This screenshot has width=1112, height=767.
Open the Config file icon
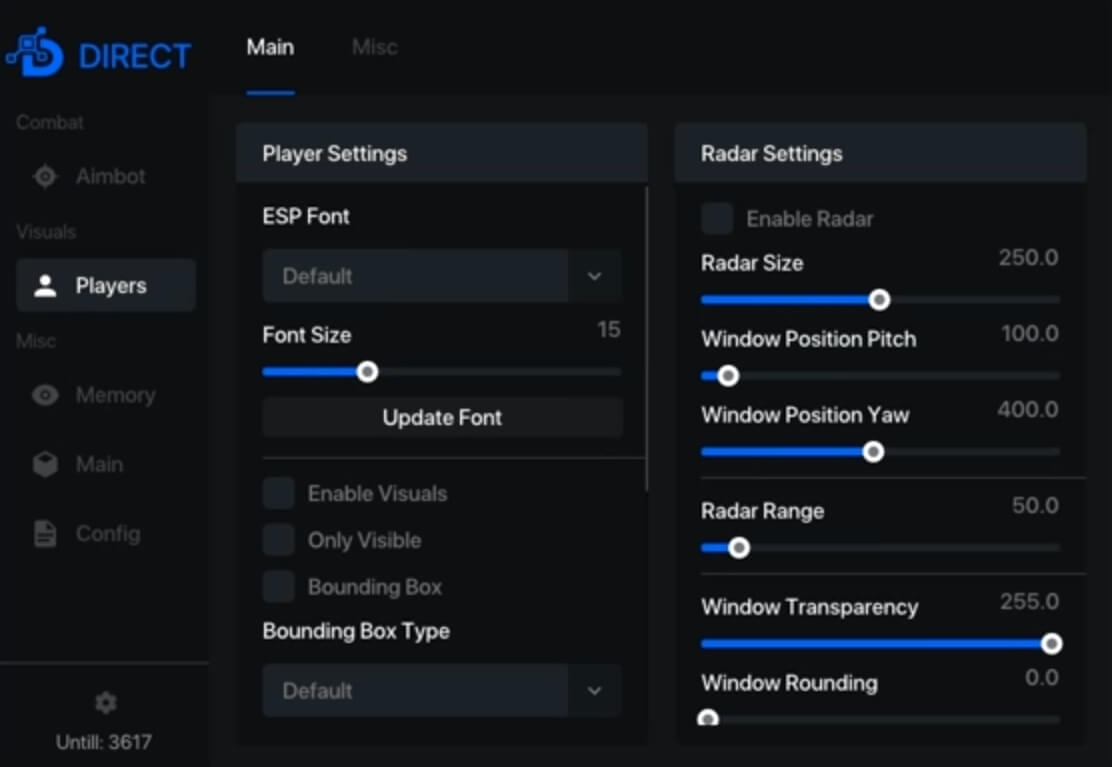tap(45, 534)
